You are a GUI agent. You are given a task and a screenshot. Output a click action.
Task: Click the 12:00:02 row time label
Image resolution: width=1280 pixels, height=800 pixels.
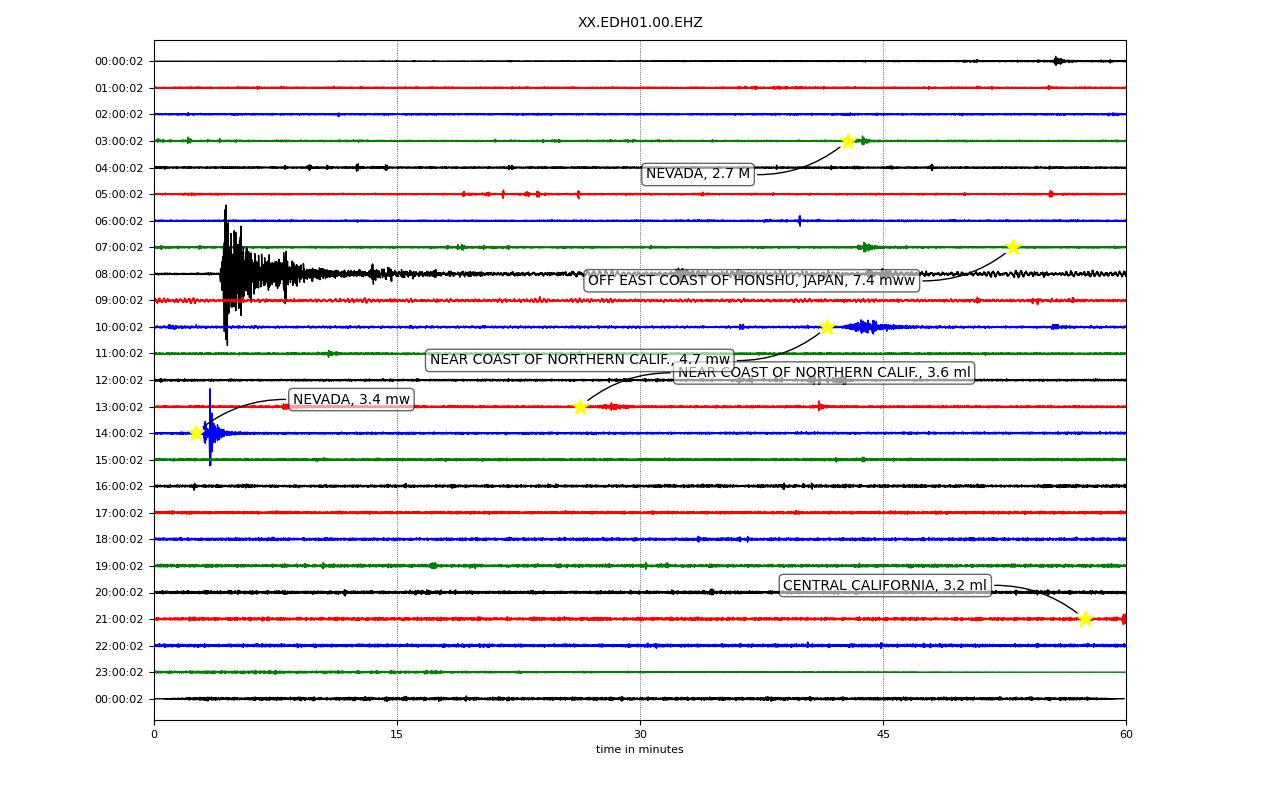(x=119, y=380)
